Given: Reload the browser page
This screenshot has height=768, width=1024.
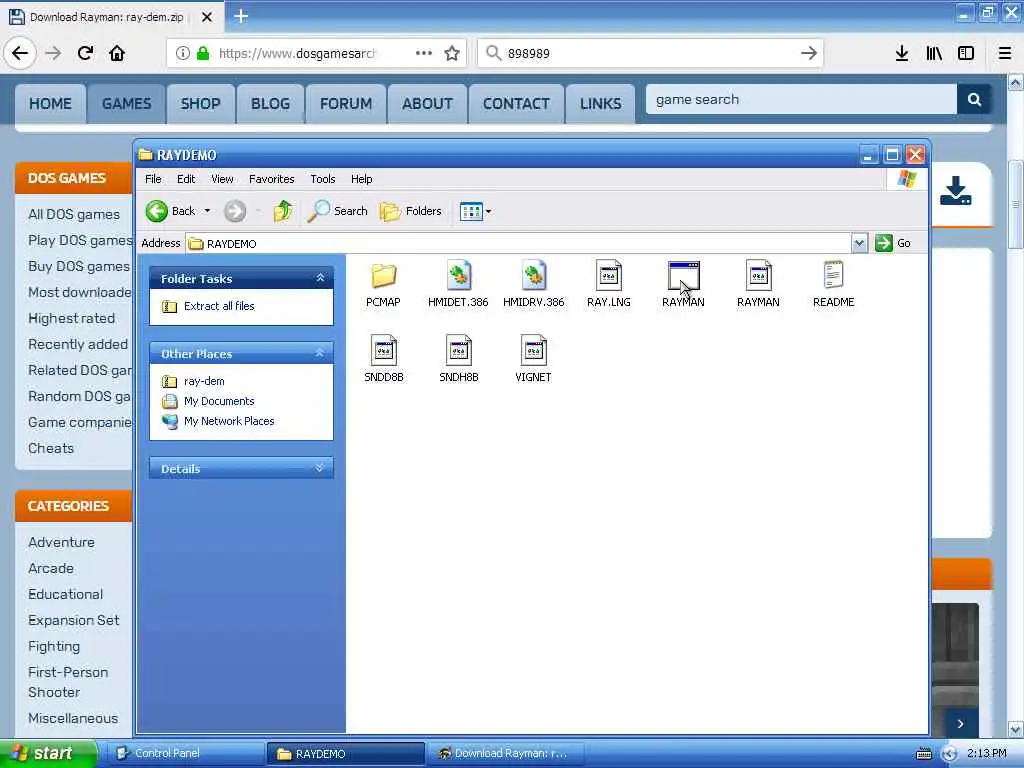Looking at the screenshot, I should pyautogui.click(x=86, y=53).
